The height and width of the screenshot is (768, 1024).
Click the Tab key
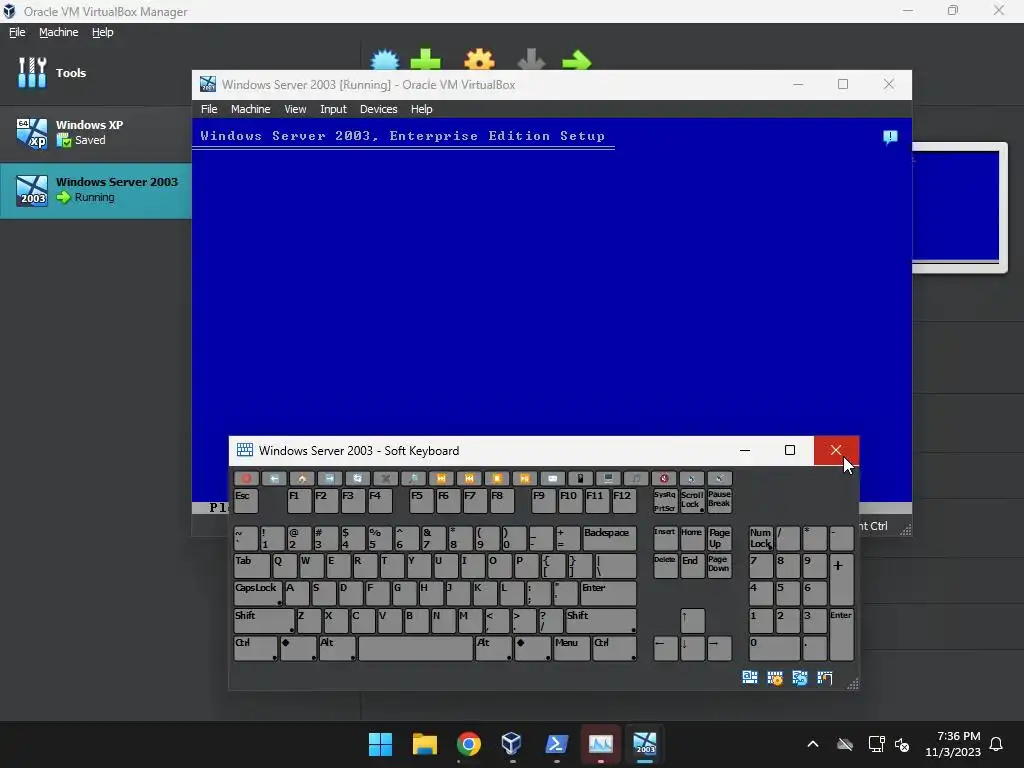point(251,566)
